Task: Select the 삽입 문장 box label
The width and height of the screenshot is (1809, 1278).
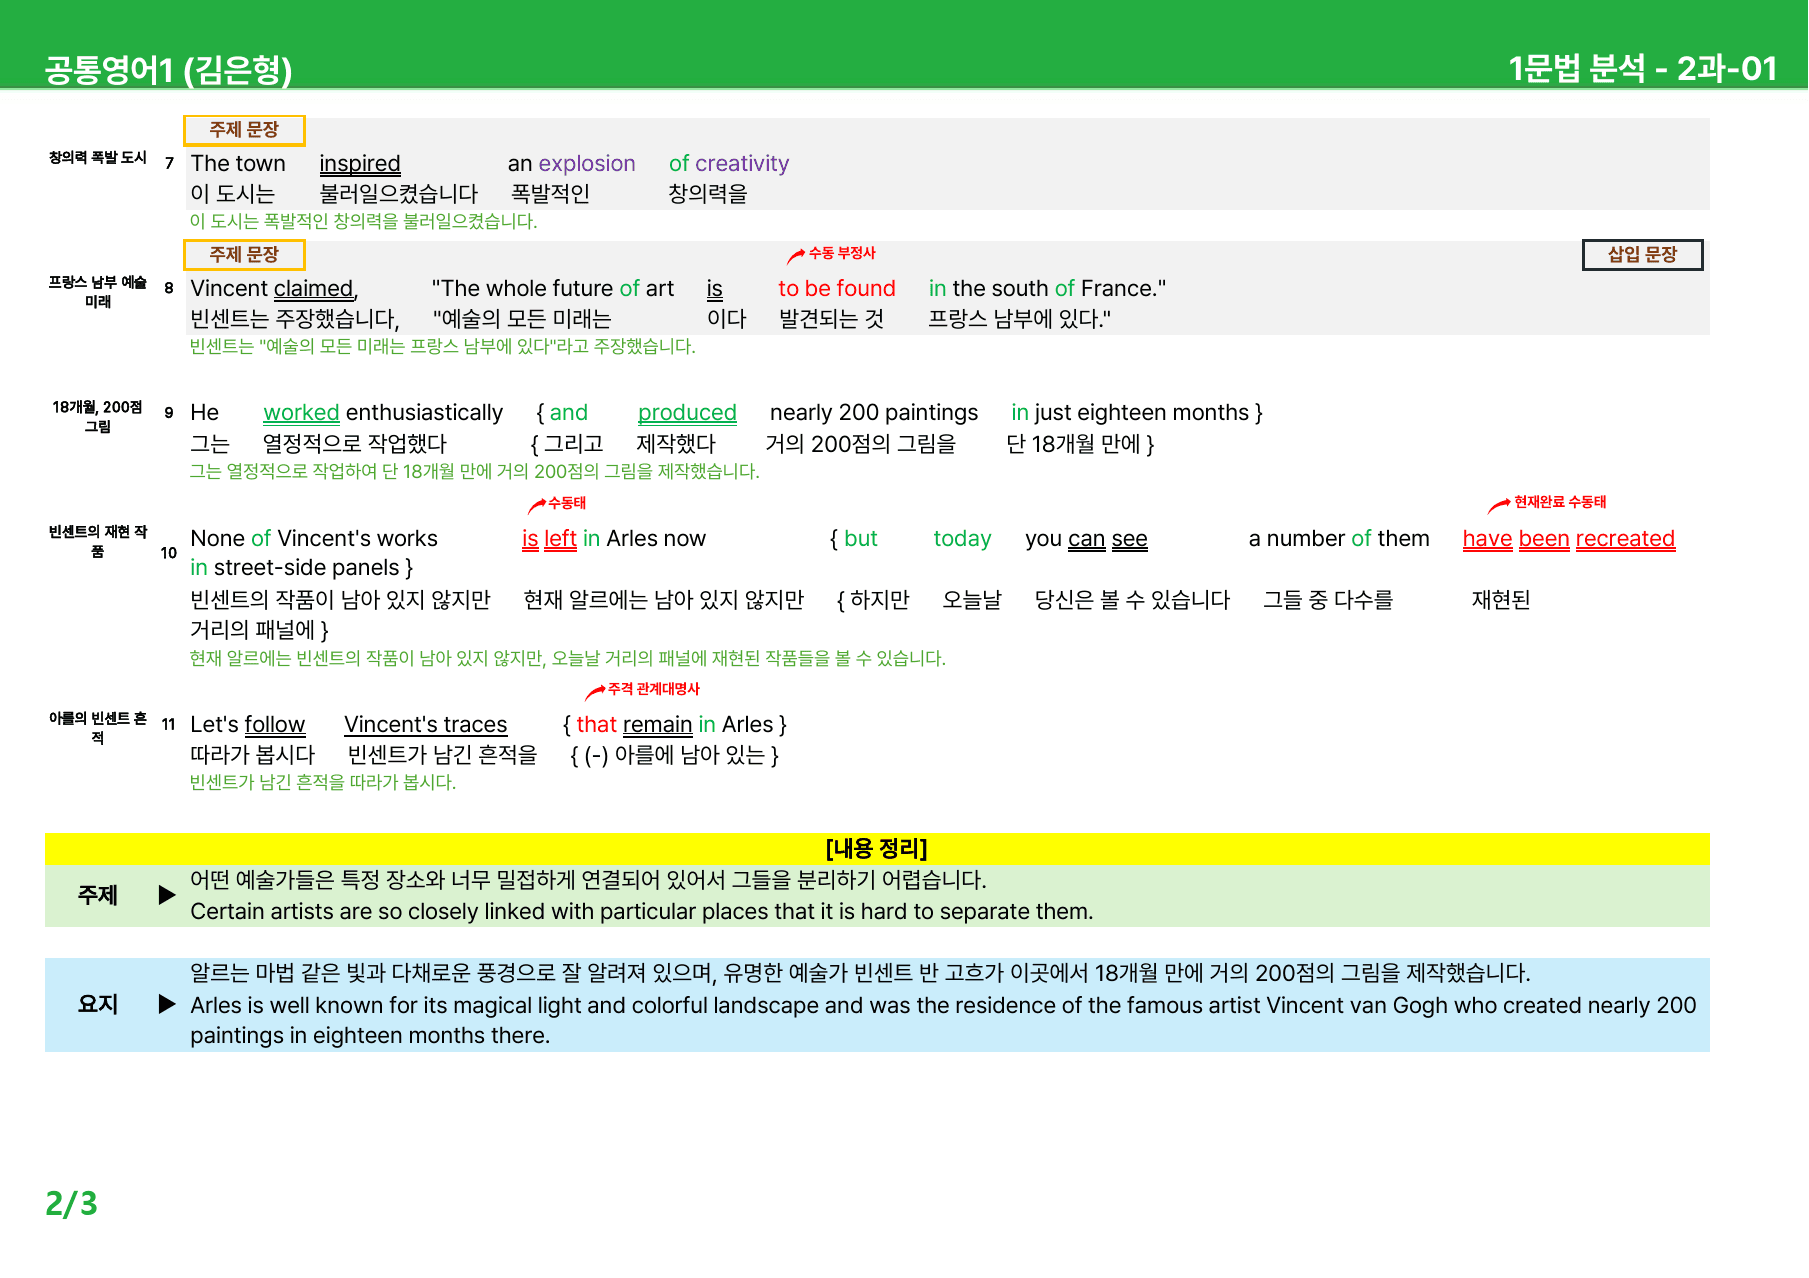Action: [1642, 255]
